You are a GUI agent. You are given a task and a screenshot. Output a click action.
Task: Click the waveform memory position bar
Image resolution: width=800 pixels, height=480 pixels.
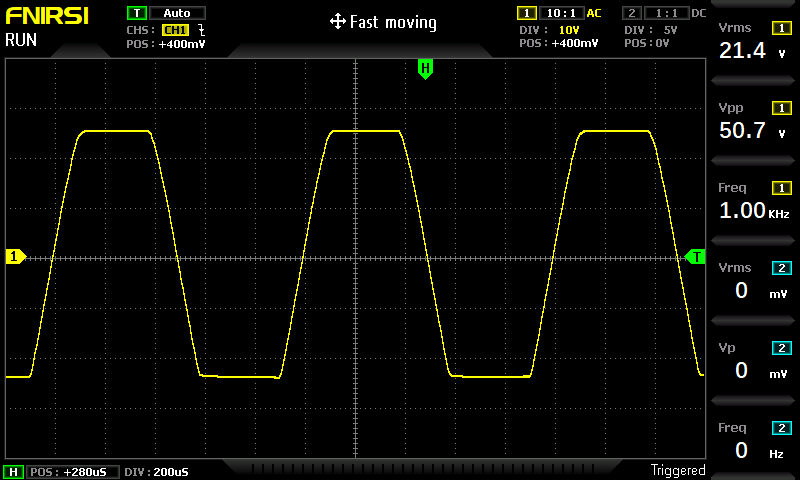pos(422,467)
